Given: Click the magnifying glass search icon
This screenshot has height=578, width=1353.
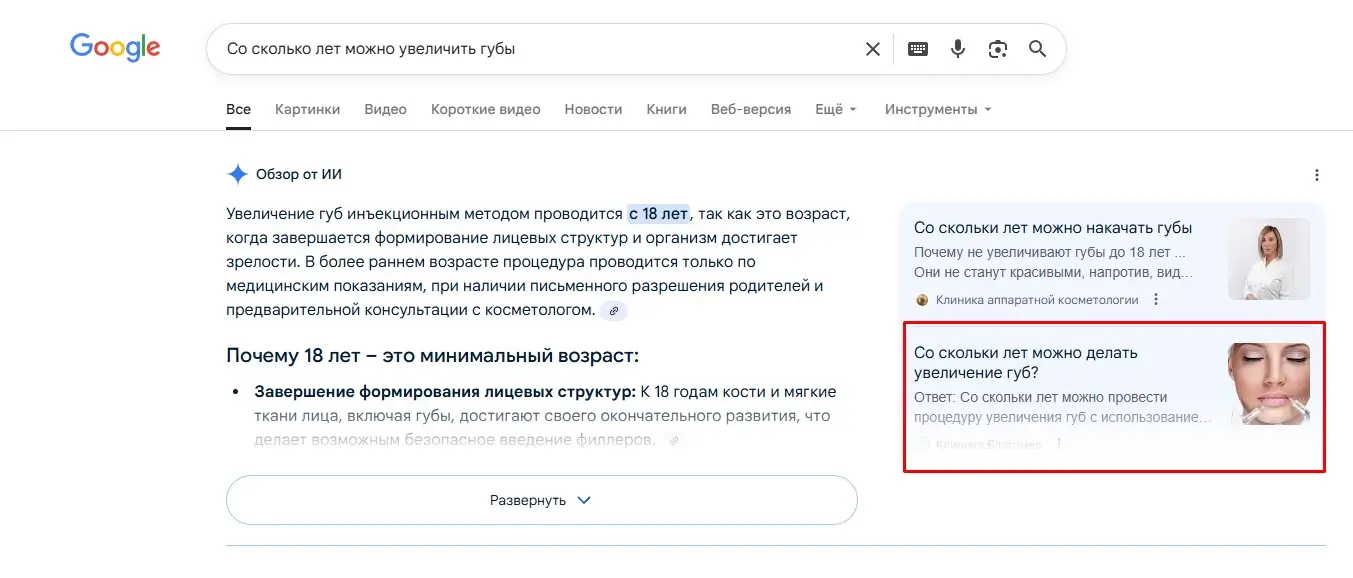Looking at the screenshot, I should pos(1037,49).
